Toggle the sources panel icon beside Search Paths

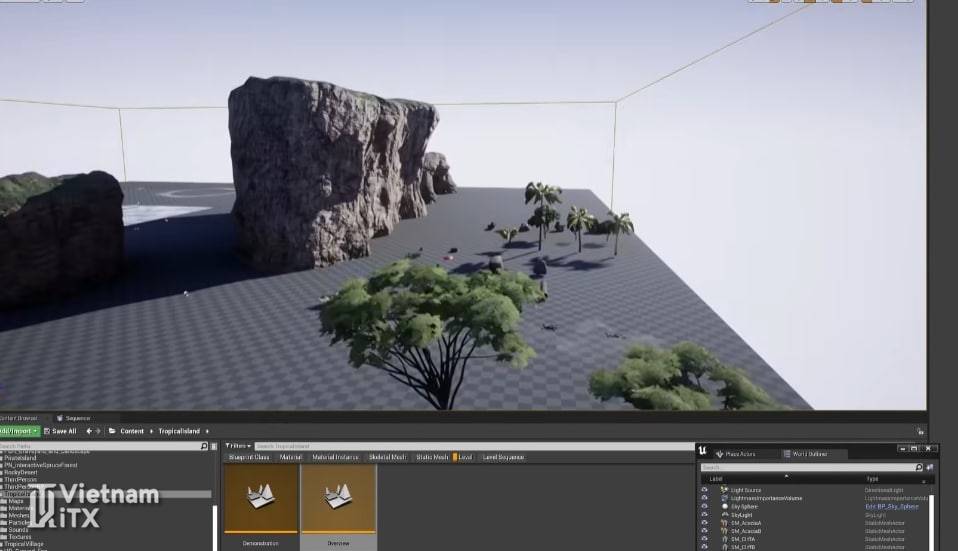click(214, 447)
